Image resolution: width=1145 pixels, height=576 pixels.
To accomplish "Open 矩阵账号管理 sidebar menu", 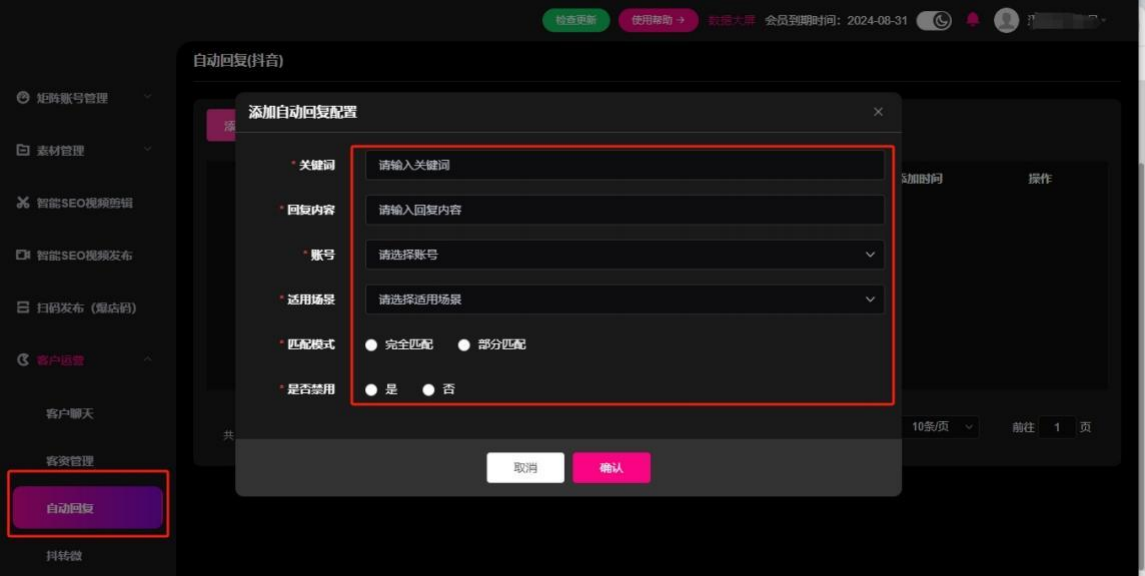I will click(x=72, y=98).
